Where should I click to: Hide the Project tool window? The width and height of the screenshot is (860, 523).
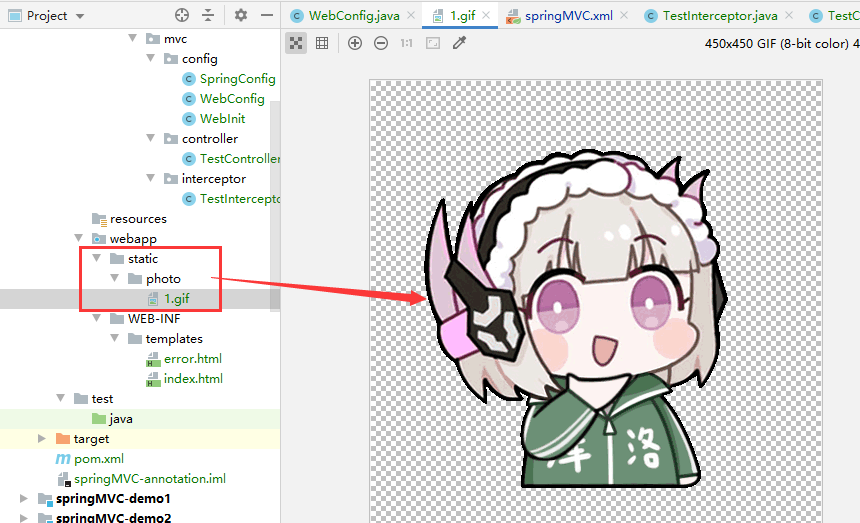point(267,15)
